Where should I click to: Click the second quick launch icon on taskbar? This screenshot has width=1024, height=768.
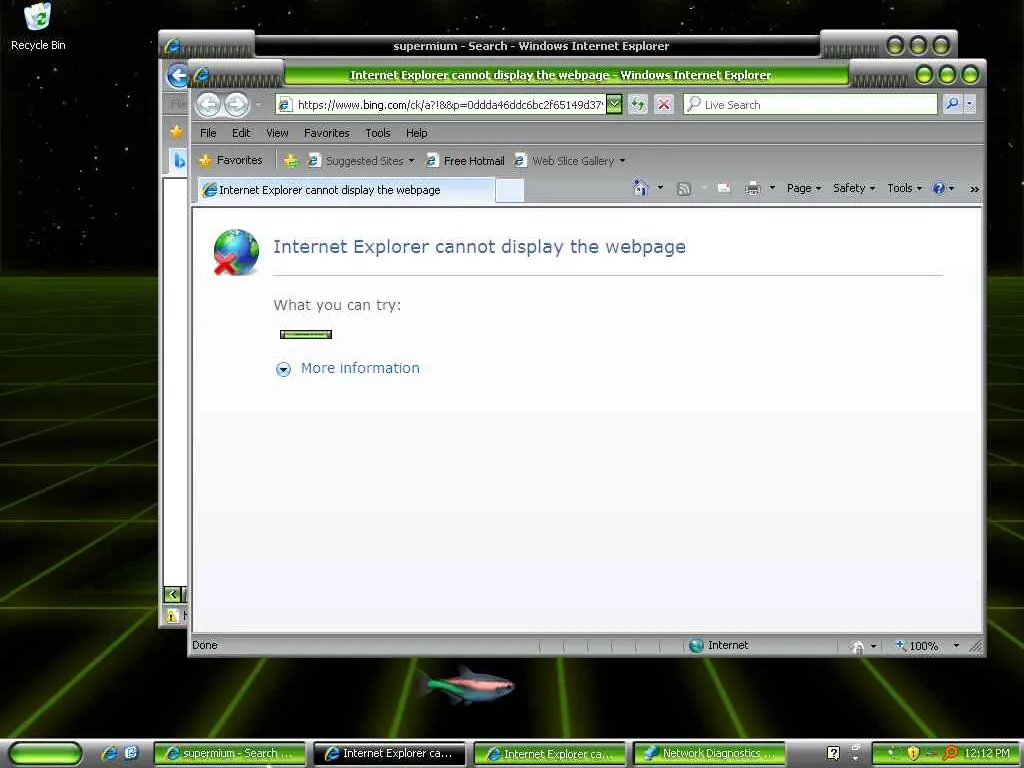(131, 753)
